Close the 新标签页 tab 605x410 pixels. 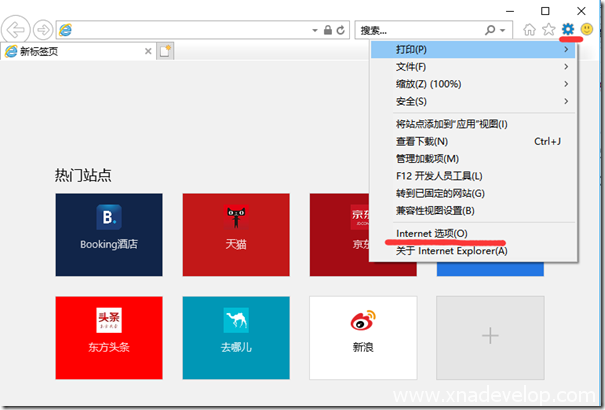148,51
